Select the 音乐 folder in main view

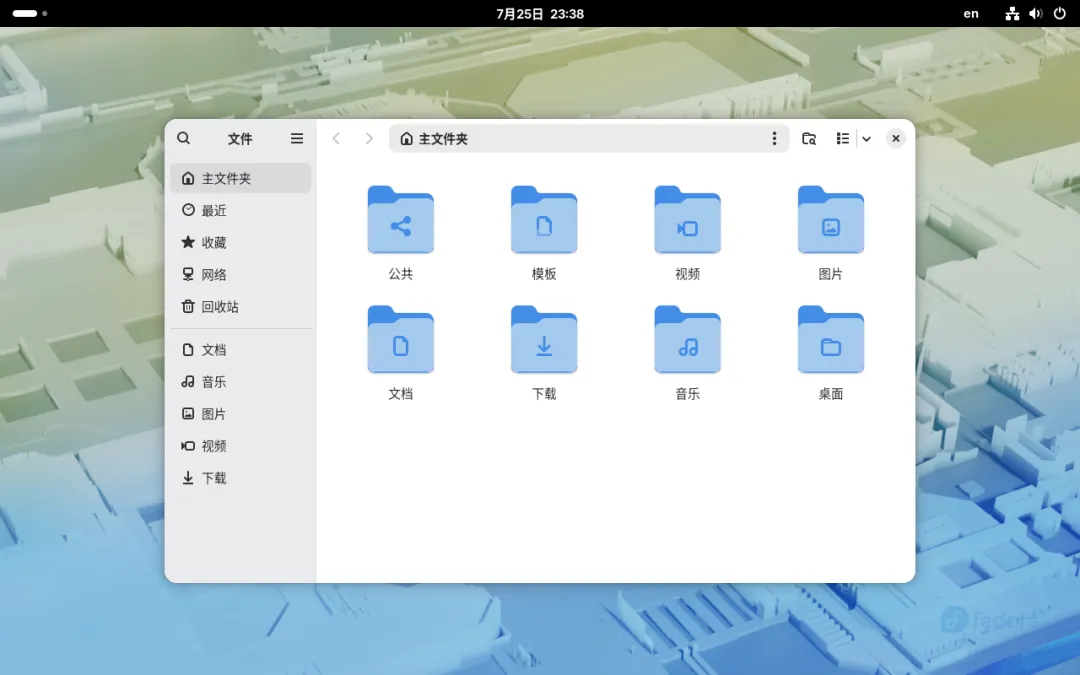[x=687, y=353]
